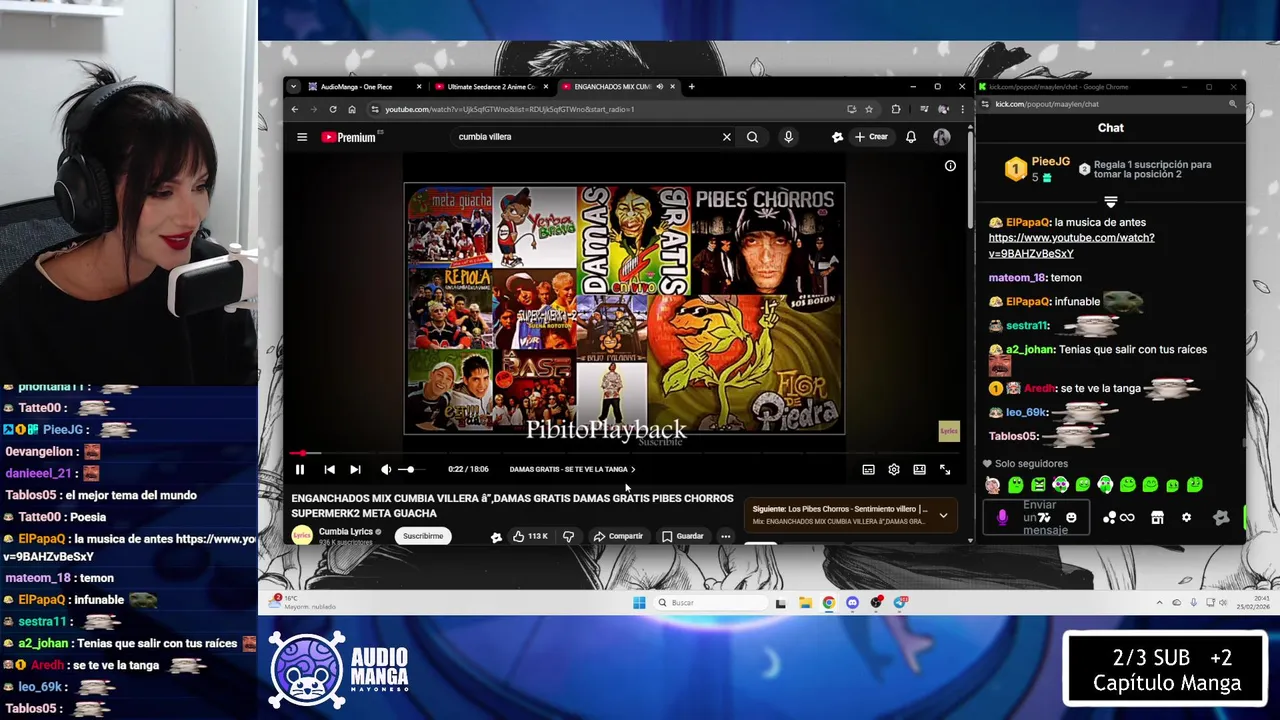Run search with the magnifier button

pyautogui.click(x=752, y=137)
